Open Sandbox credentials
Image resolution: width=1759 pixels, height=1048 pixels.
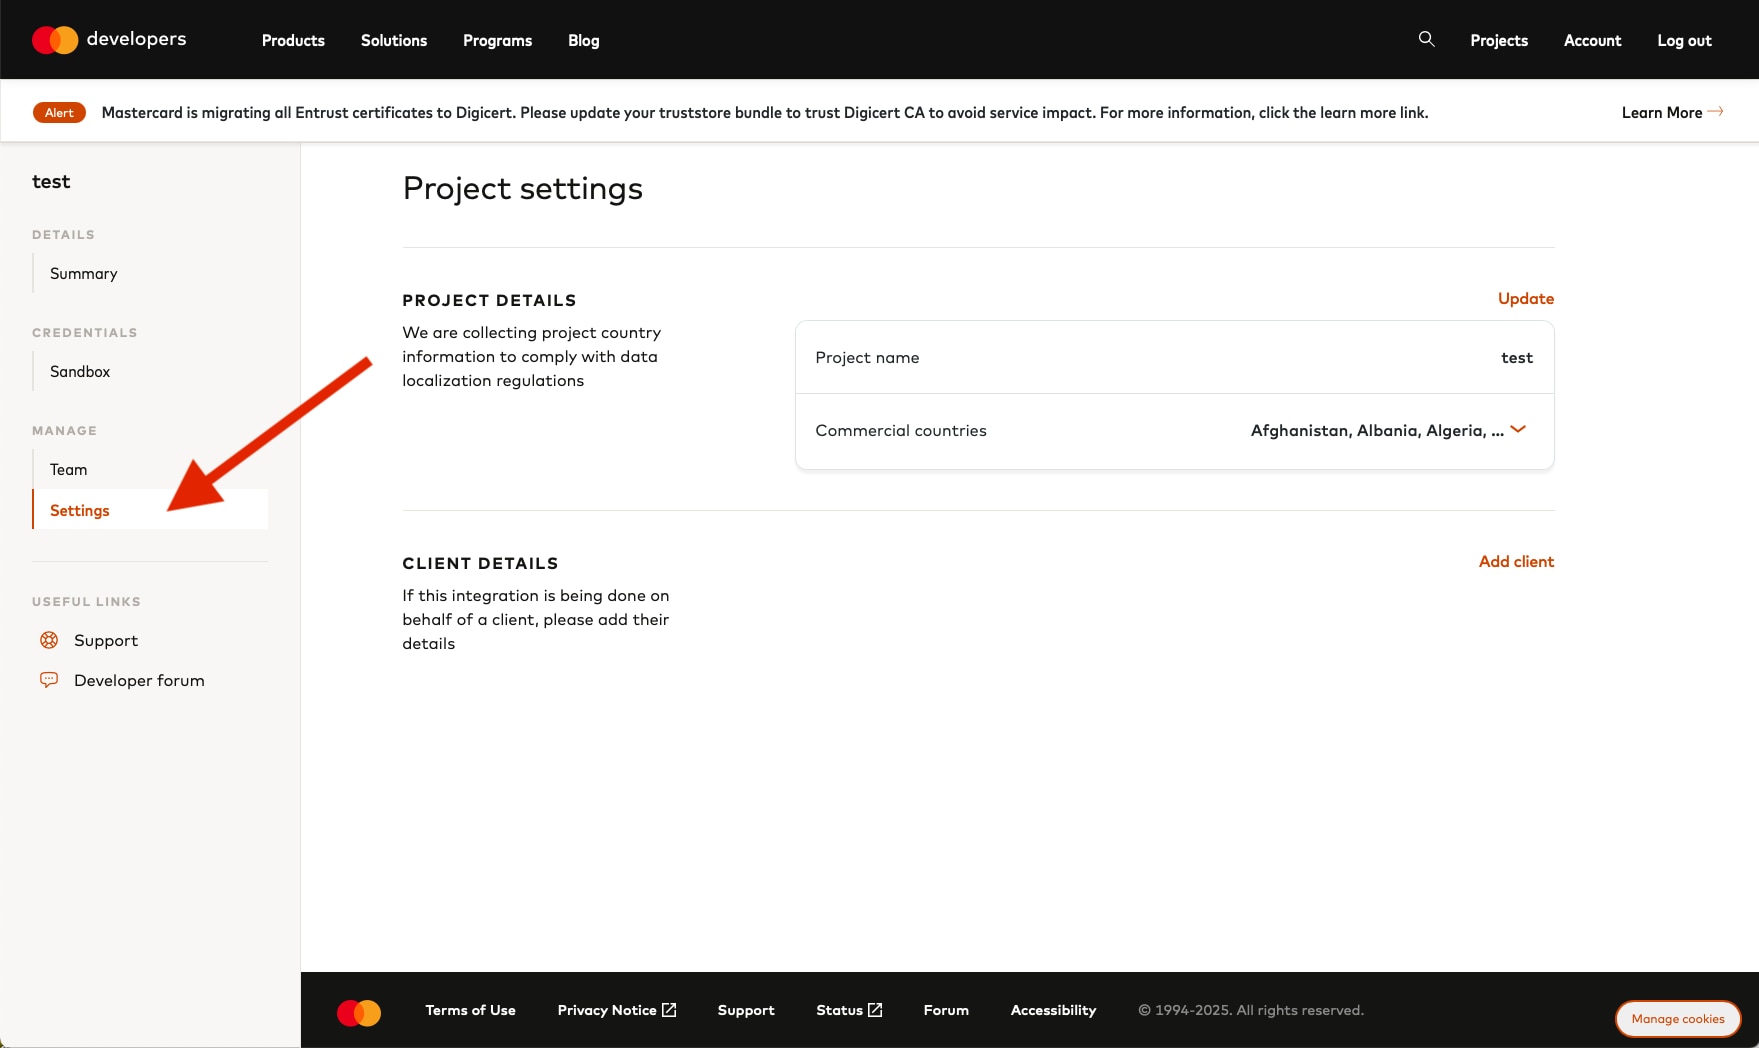[x=80, y=372]
